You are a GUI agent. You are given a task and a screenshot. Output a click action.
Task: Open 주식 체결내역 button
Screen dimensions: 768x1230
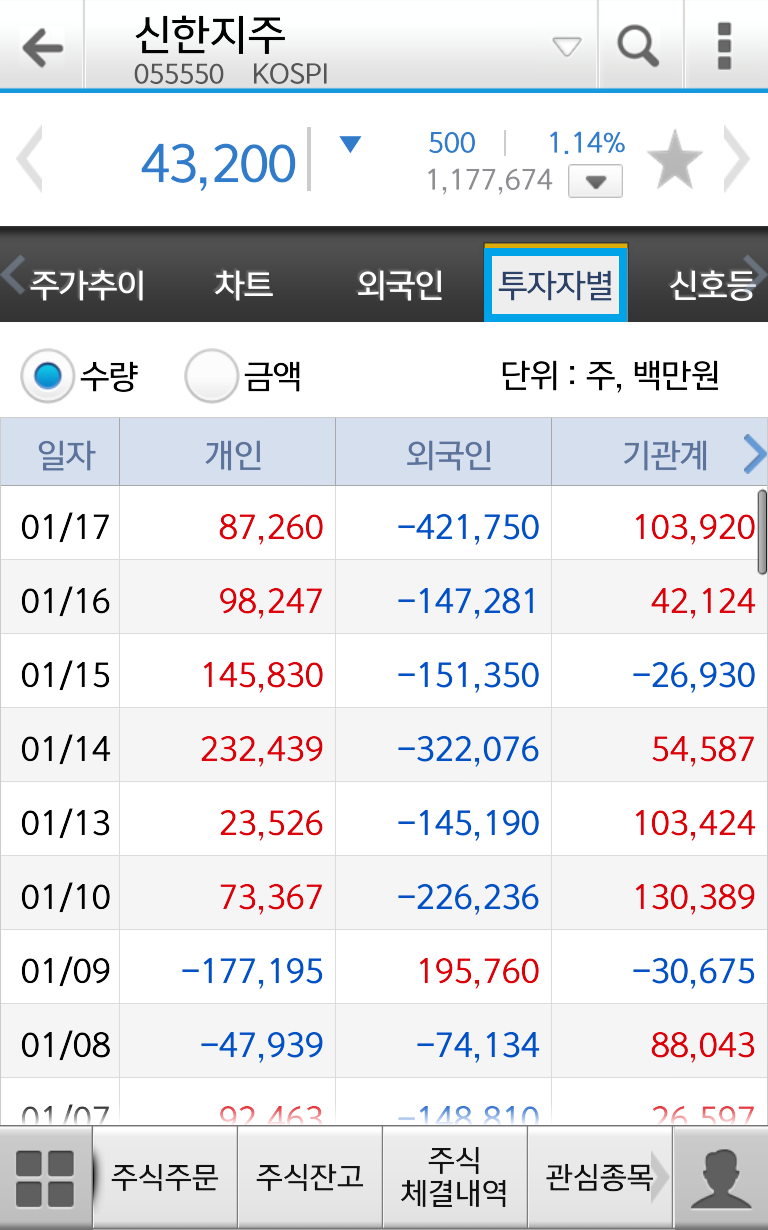pos(455,1177)
